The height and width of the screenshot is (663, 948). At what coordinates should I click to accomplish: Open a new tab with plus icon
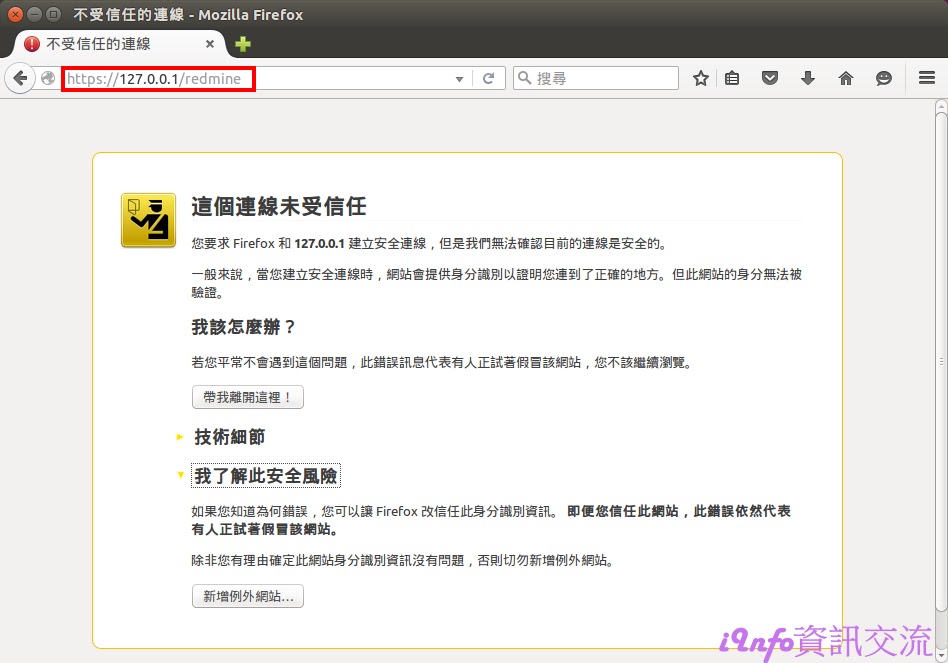point(243,44)
